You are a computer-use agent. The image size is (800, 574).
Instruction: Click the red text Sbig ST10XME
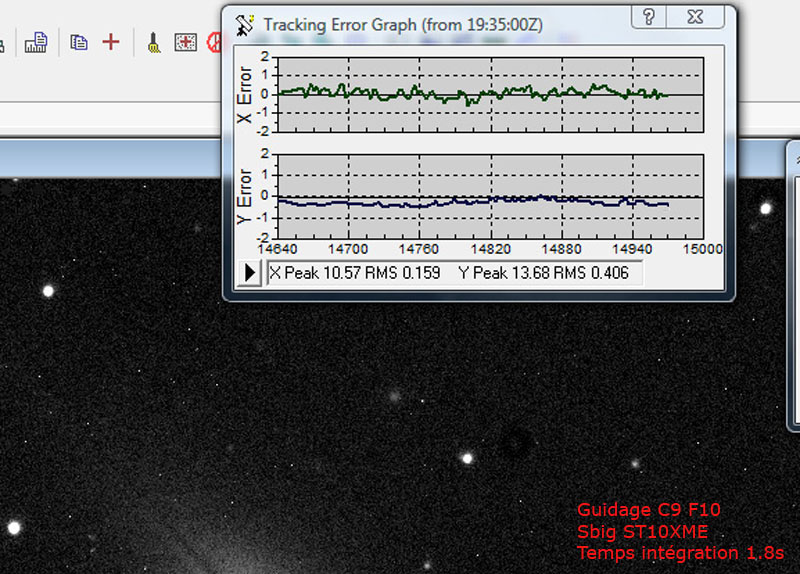pyautogui.click(x=642, y=532)
